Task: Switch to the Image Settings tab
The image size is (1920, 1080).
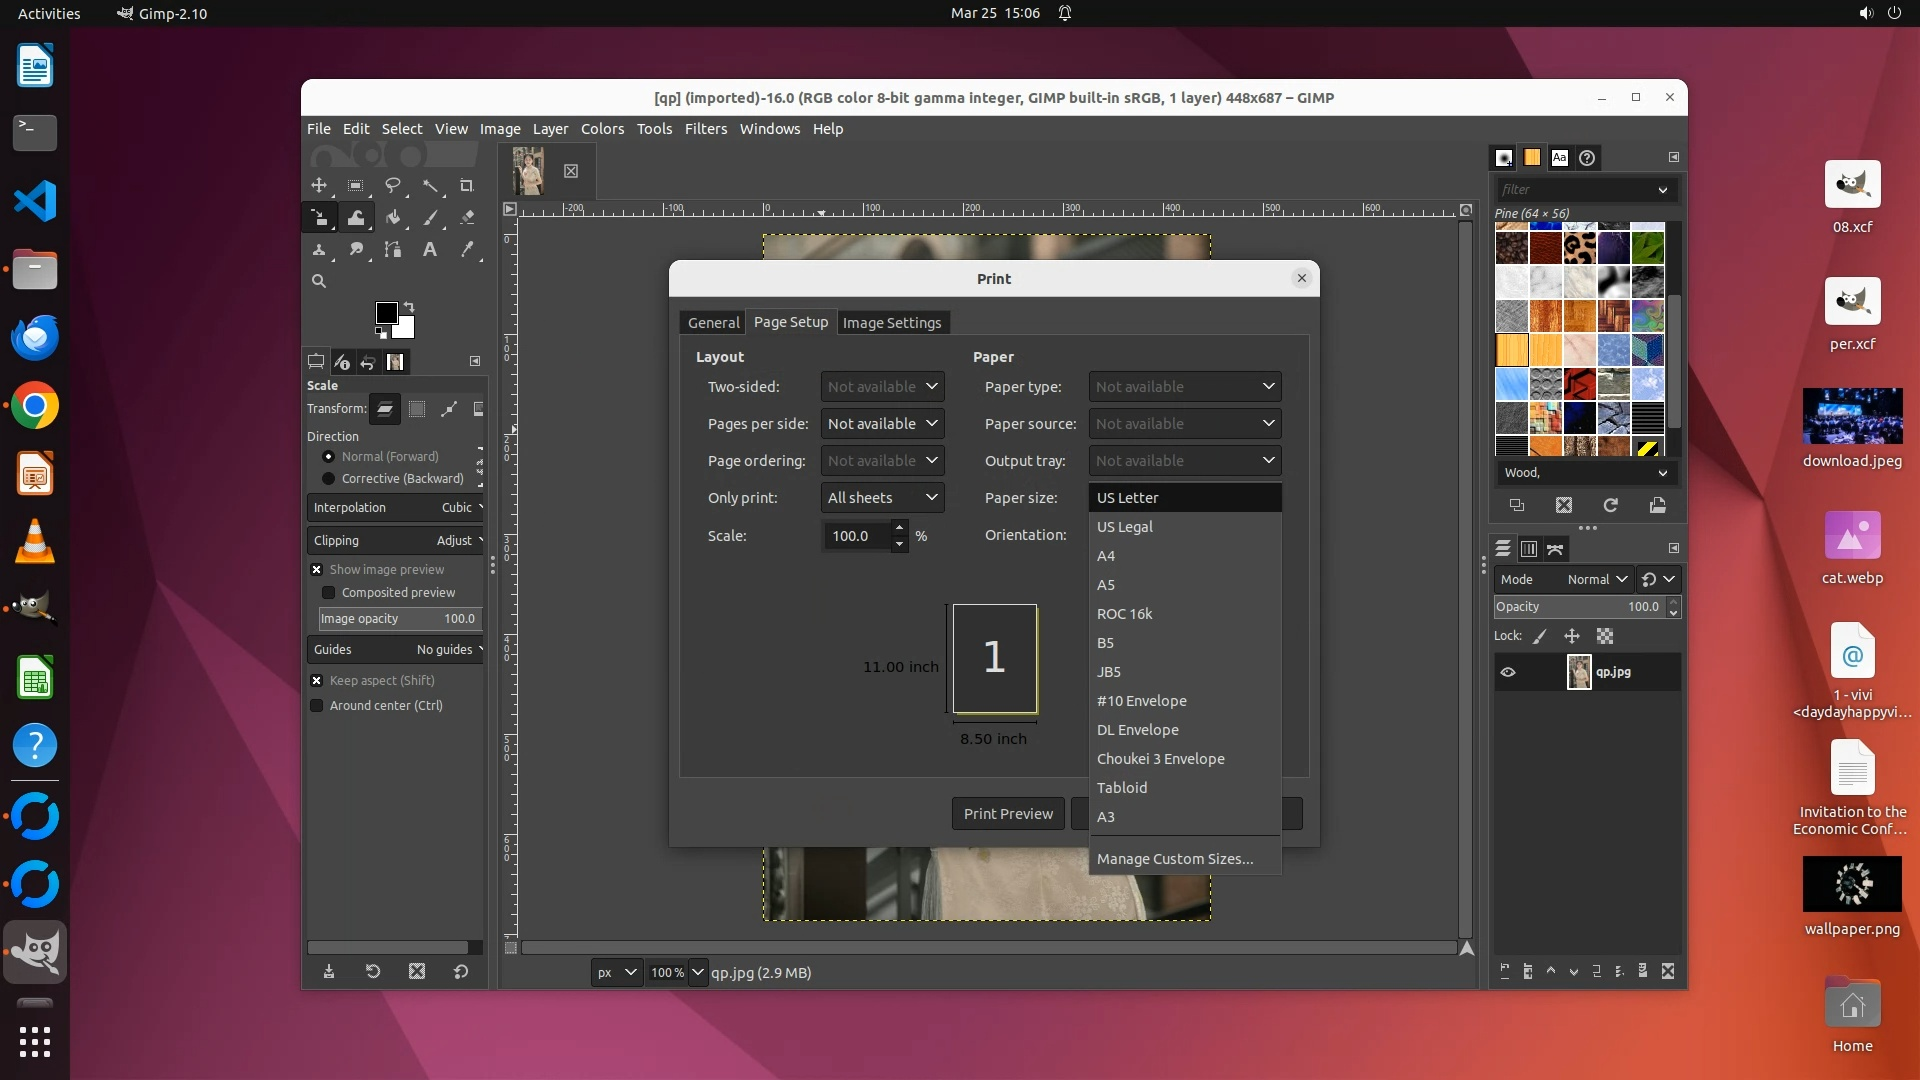Action: (x=892, y=323)
